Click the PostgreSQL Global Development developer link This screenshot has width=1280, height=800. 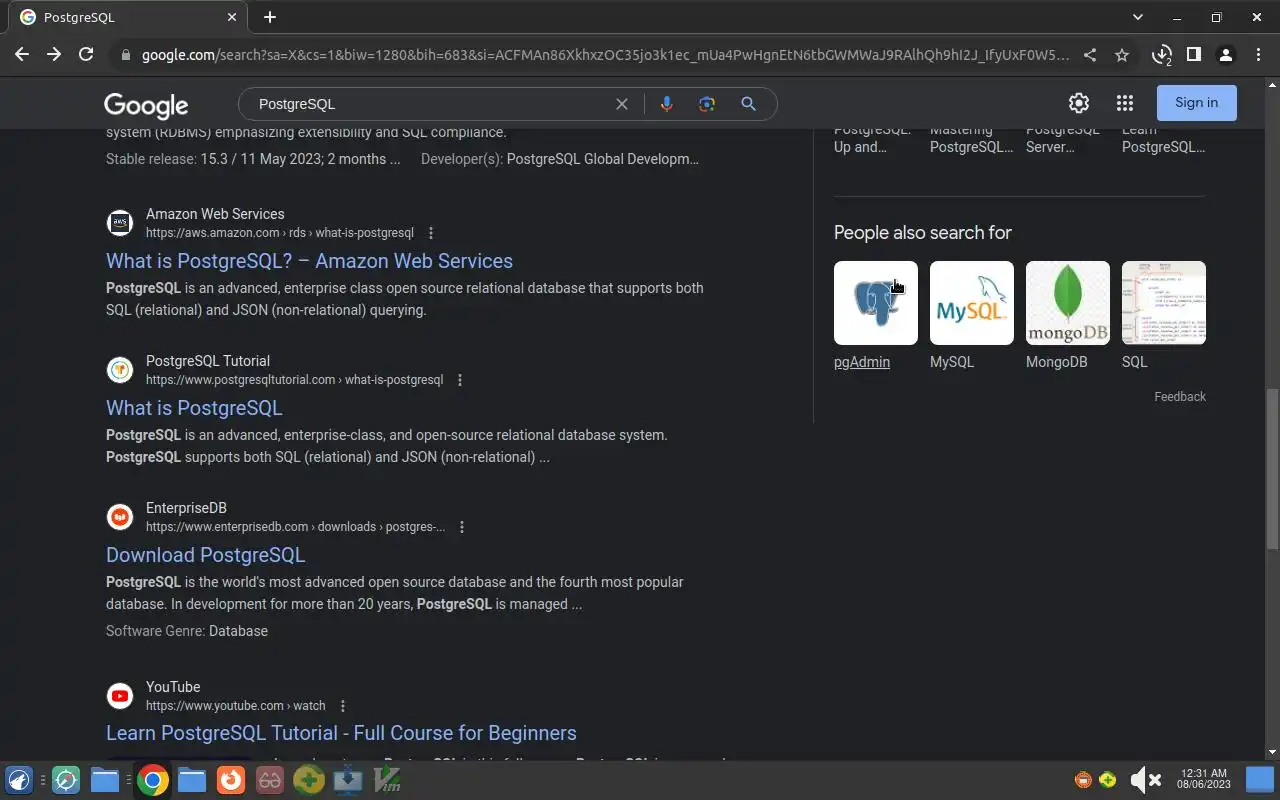point(603,159)
